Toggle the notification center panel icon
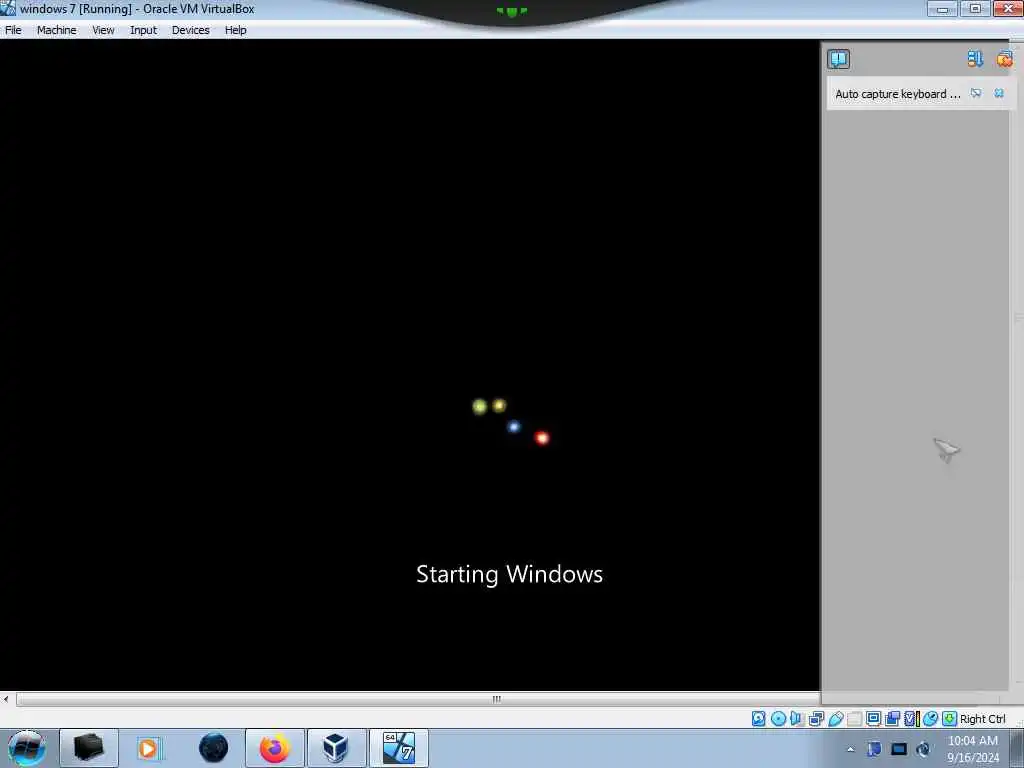Viewport: 1024px width, 768px height. pyautogui.click(x=839, y=59)
